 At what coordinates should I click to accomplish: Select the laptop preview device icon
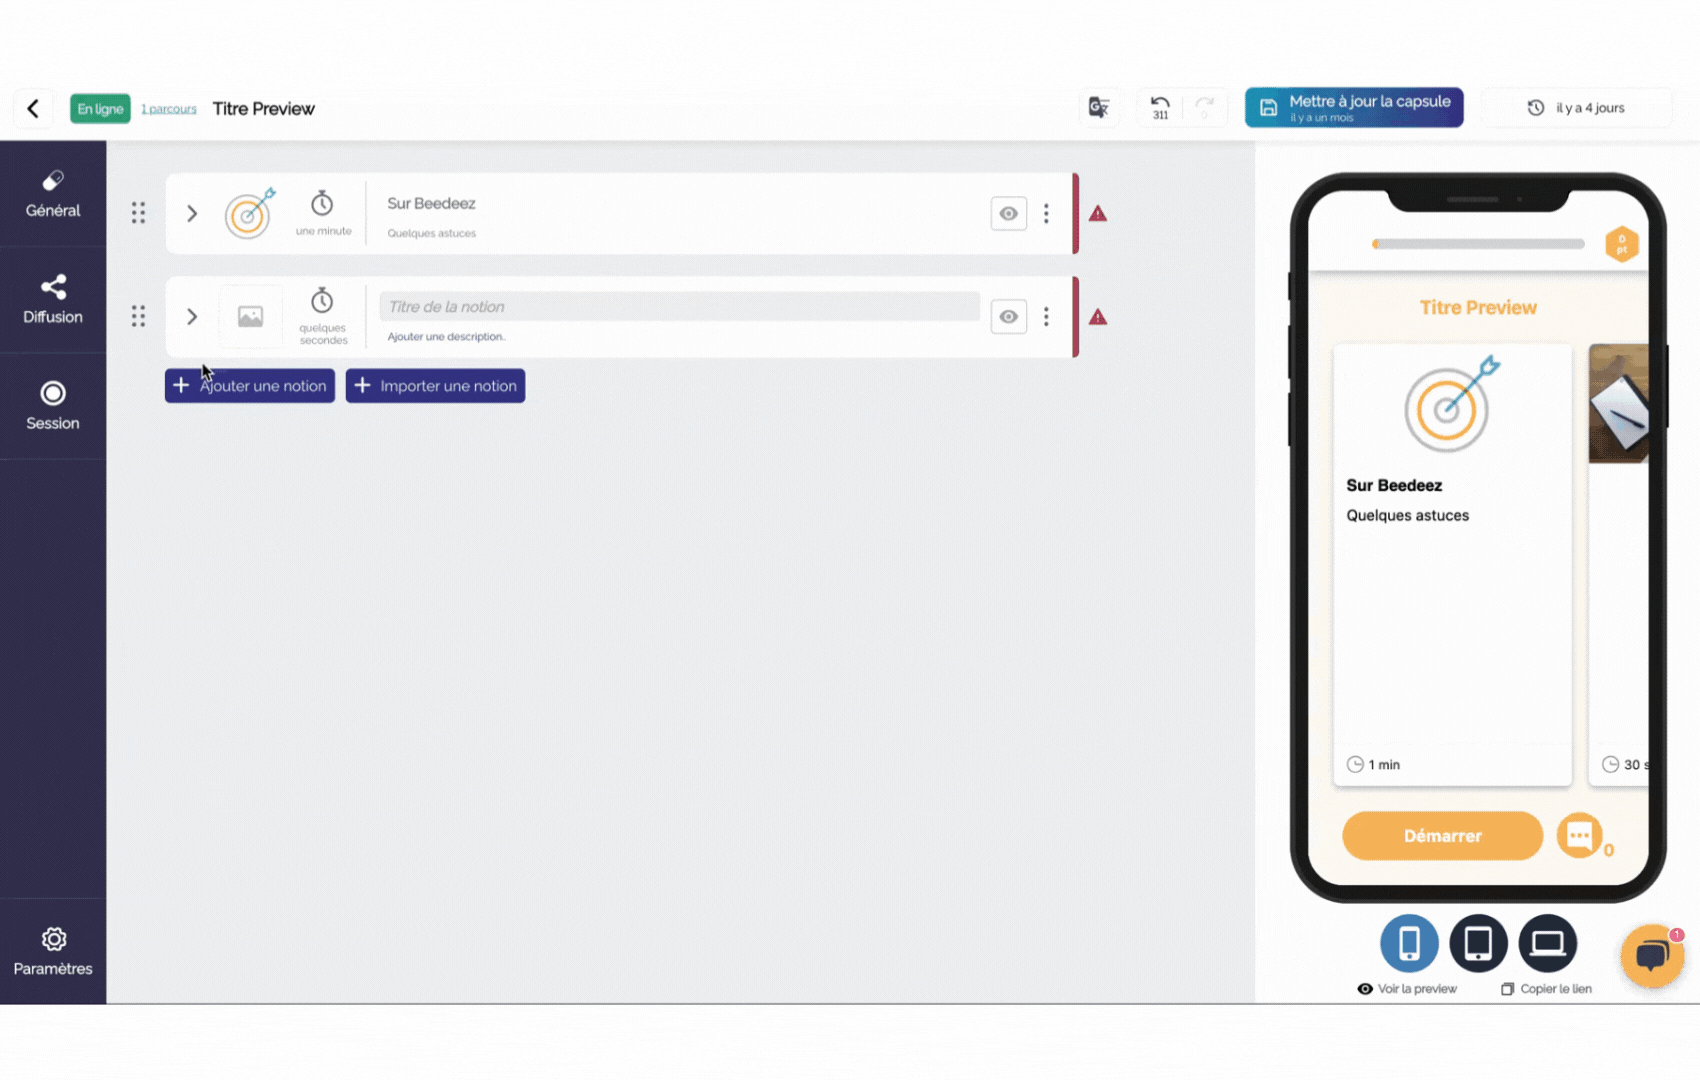[1547, 943]
